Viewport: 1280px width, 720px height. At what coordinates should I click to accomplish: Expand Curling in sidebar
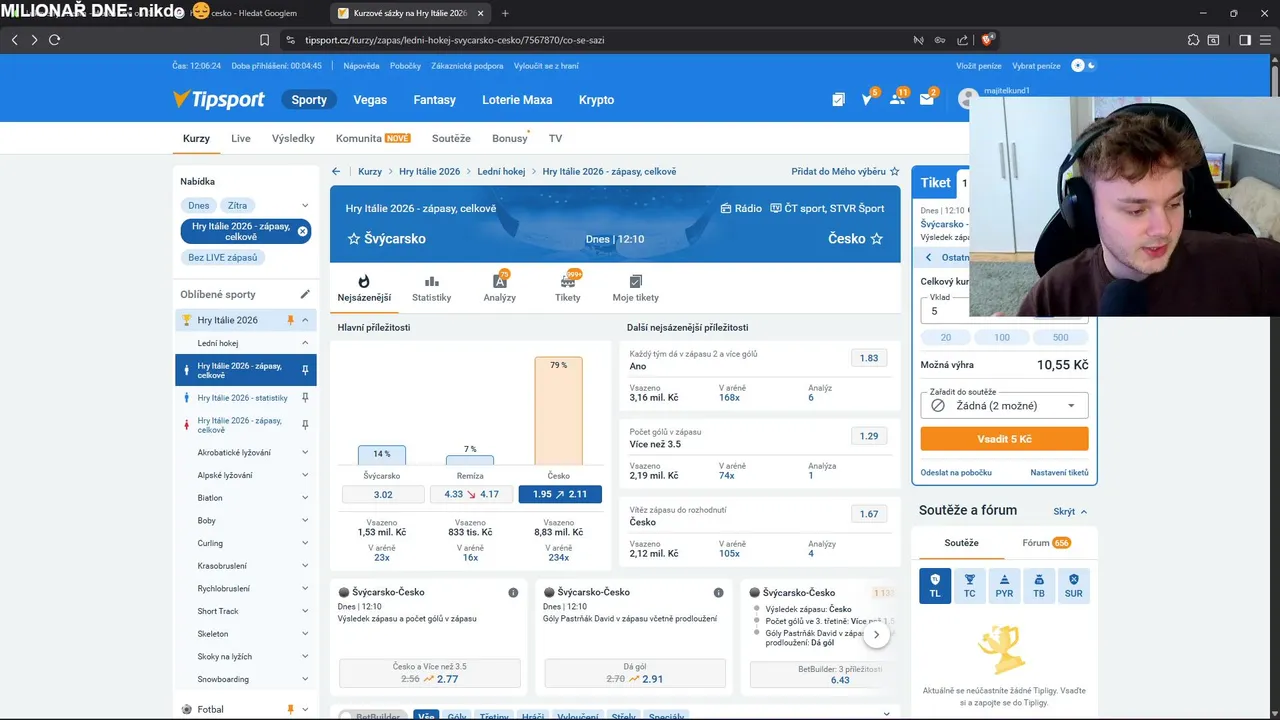(x=305, y=543)
